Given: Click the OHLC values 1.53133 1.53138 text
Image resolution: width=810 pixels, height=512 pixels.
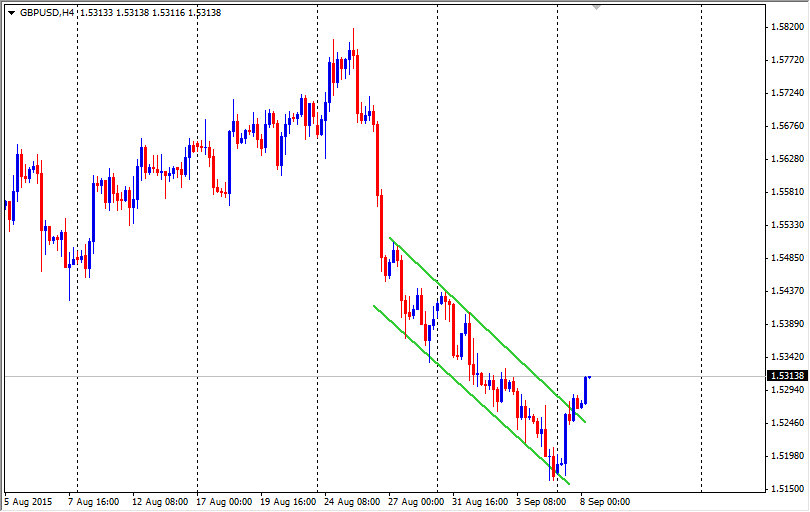Looking at the screenshot, I should pos(115,12).
